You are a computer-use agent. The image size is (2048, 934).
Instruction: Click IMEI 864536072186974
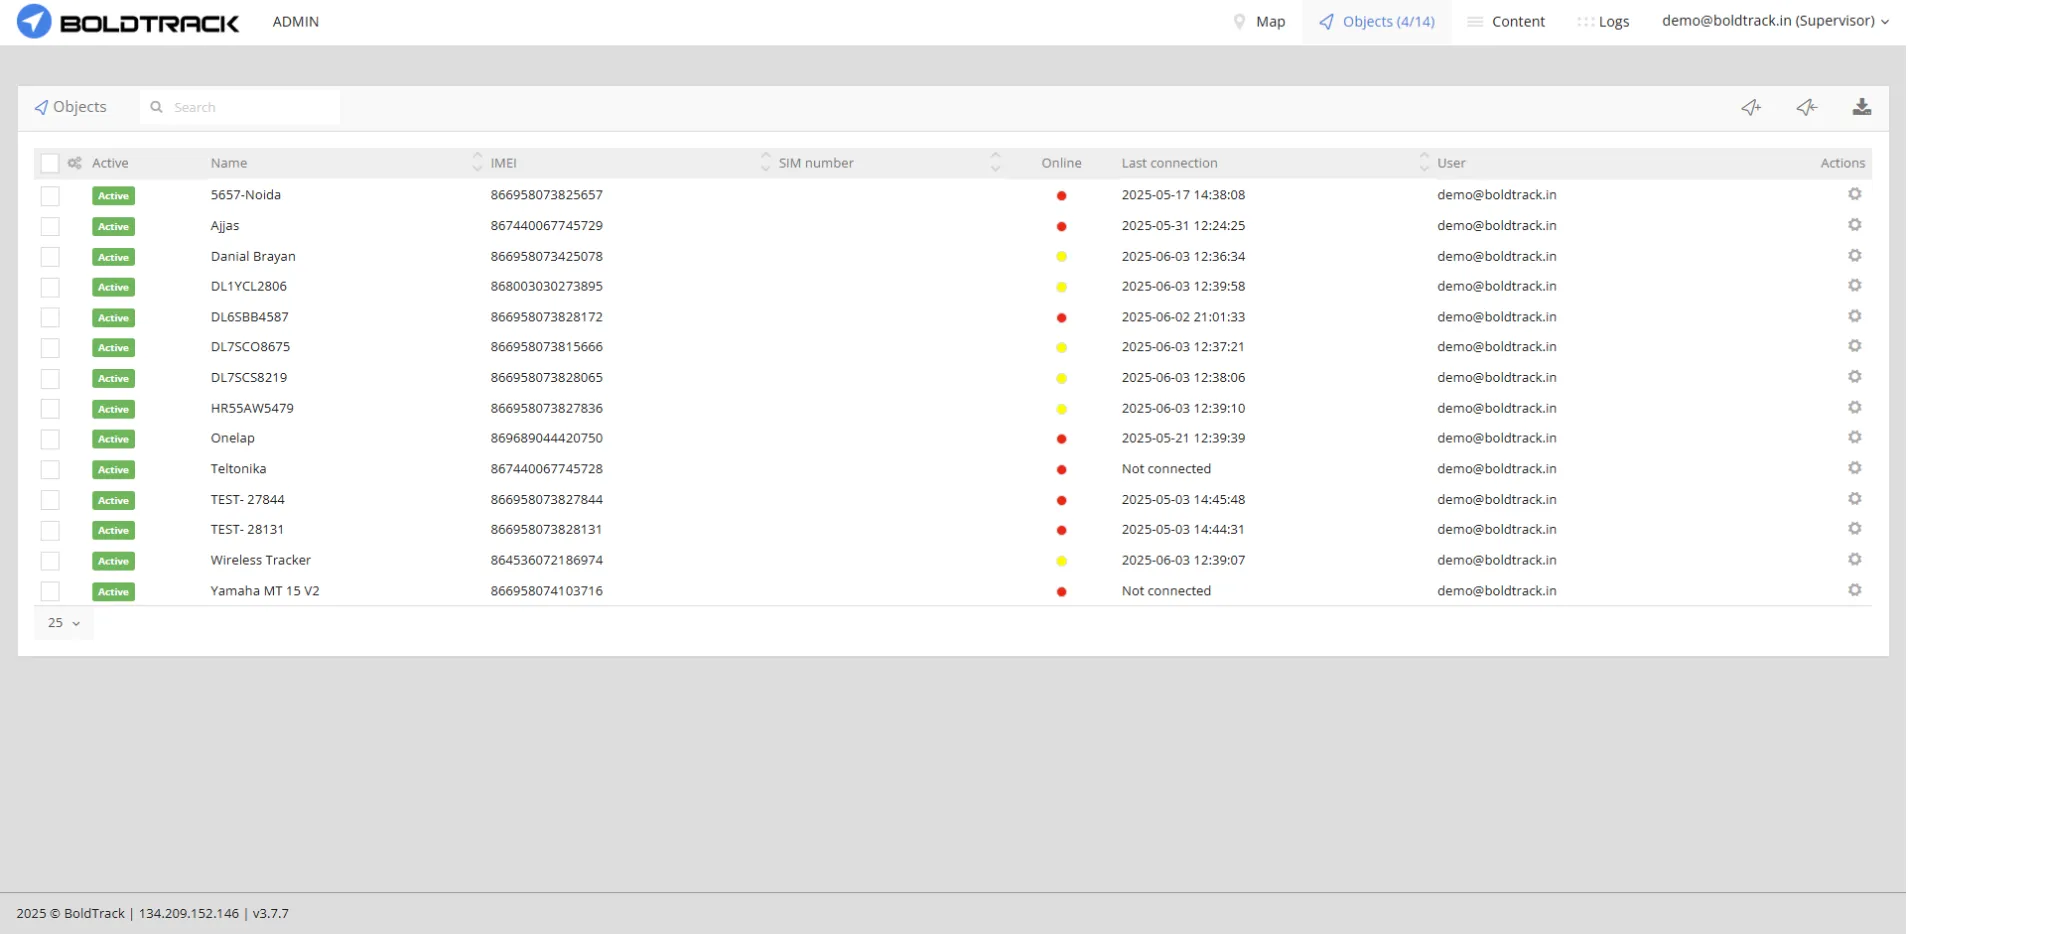(546, 560)
